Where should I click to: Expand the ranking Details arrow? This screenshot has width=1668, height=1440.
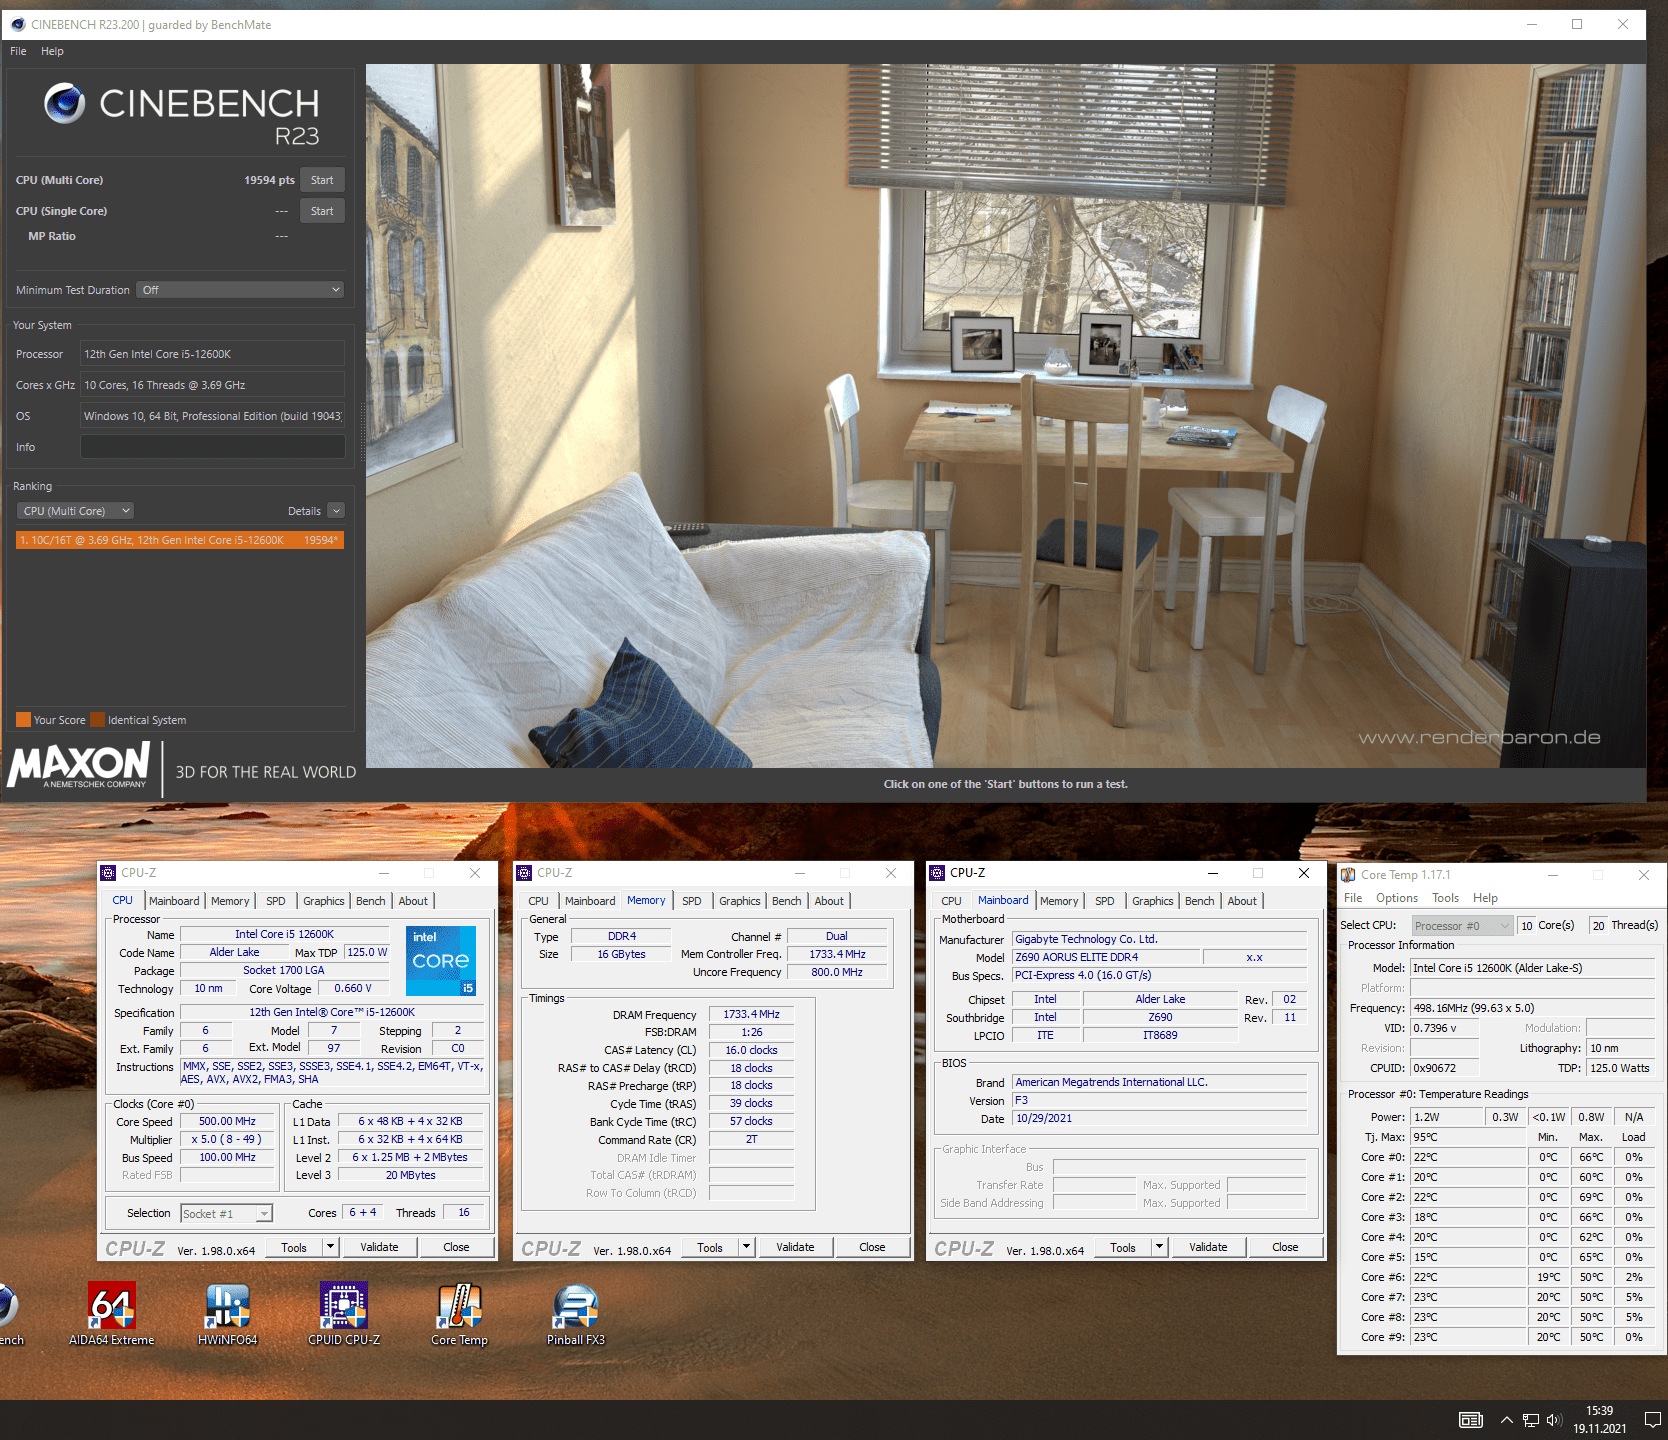tap(336, 511)
